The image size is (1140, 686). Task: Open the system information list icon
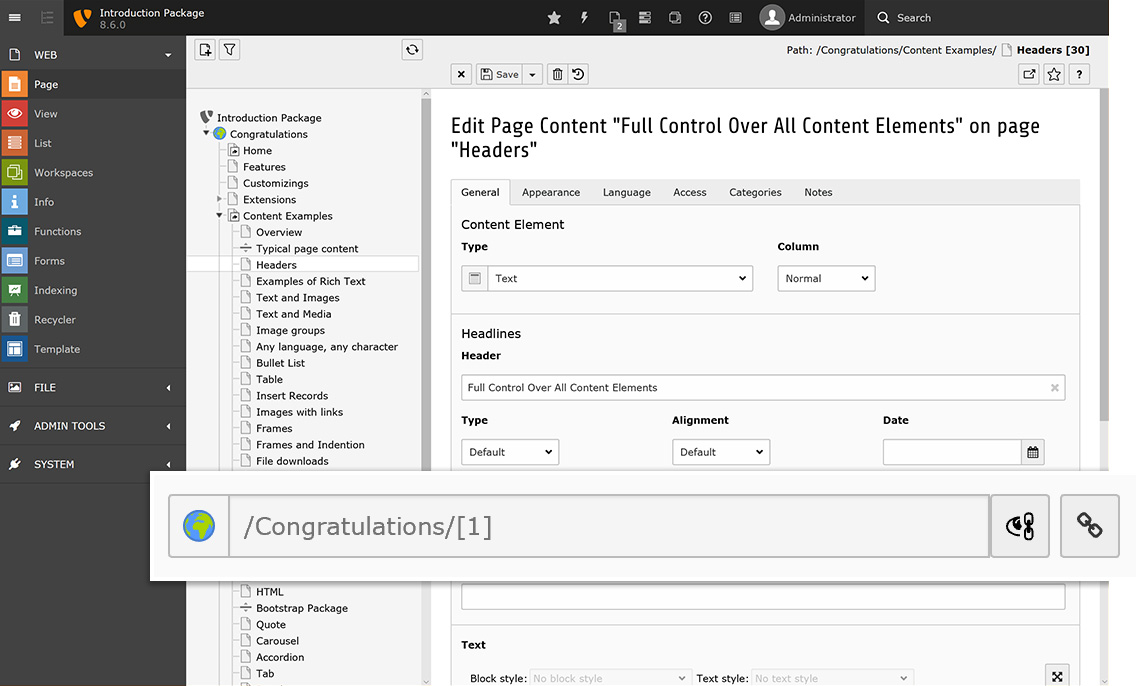736,17
